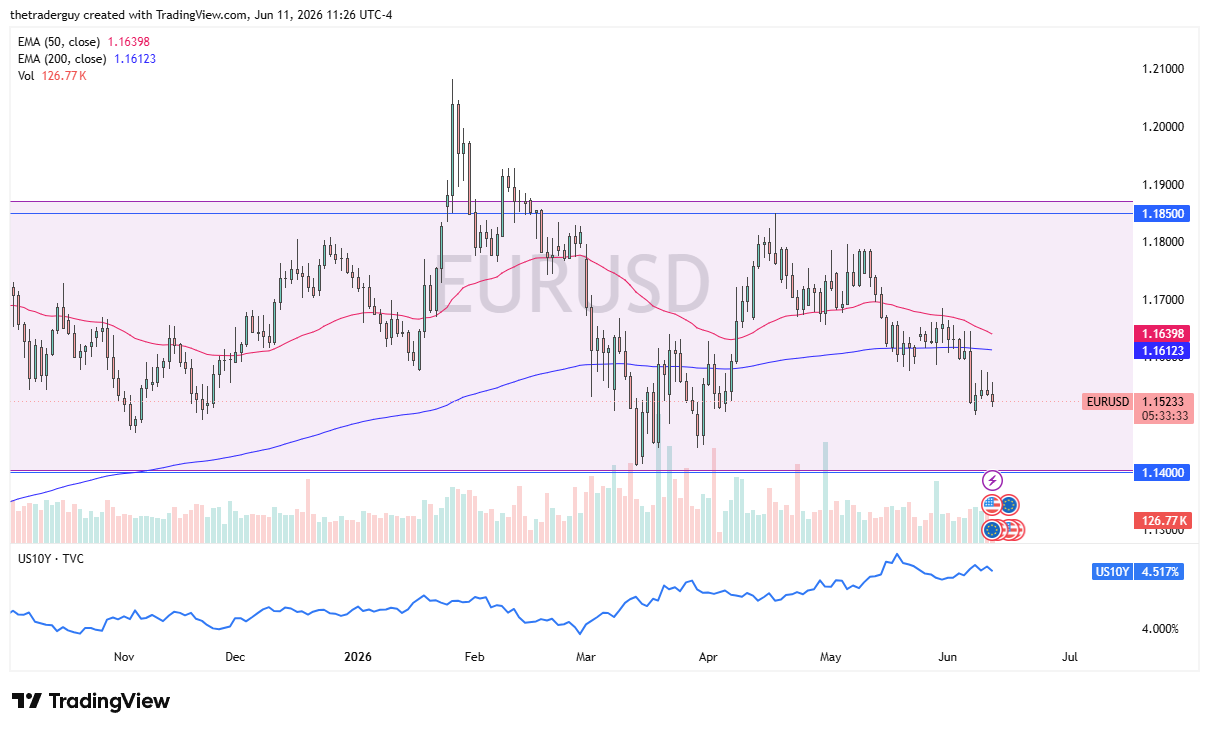1209x731 pixels.
Task: Click the May label on the time axis
Action: tap(830, 657)
